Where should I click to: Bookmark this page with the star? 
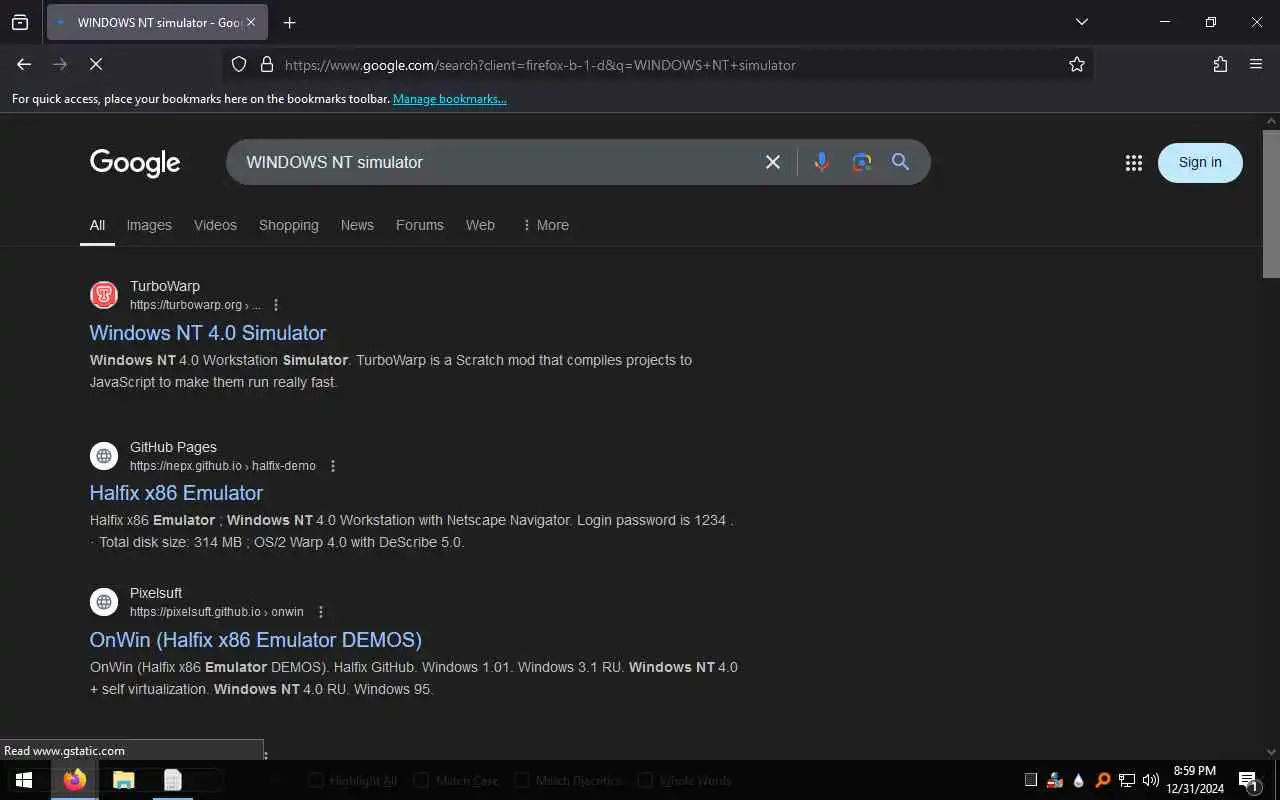1076,64
